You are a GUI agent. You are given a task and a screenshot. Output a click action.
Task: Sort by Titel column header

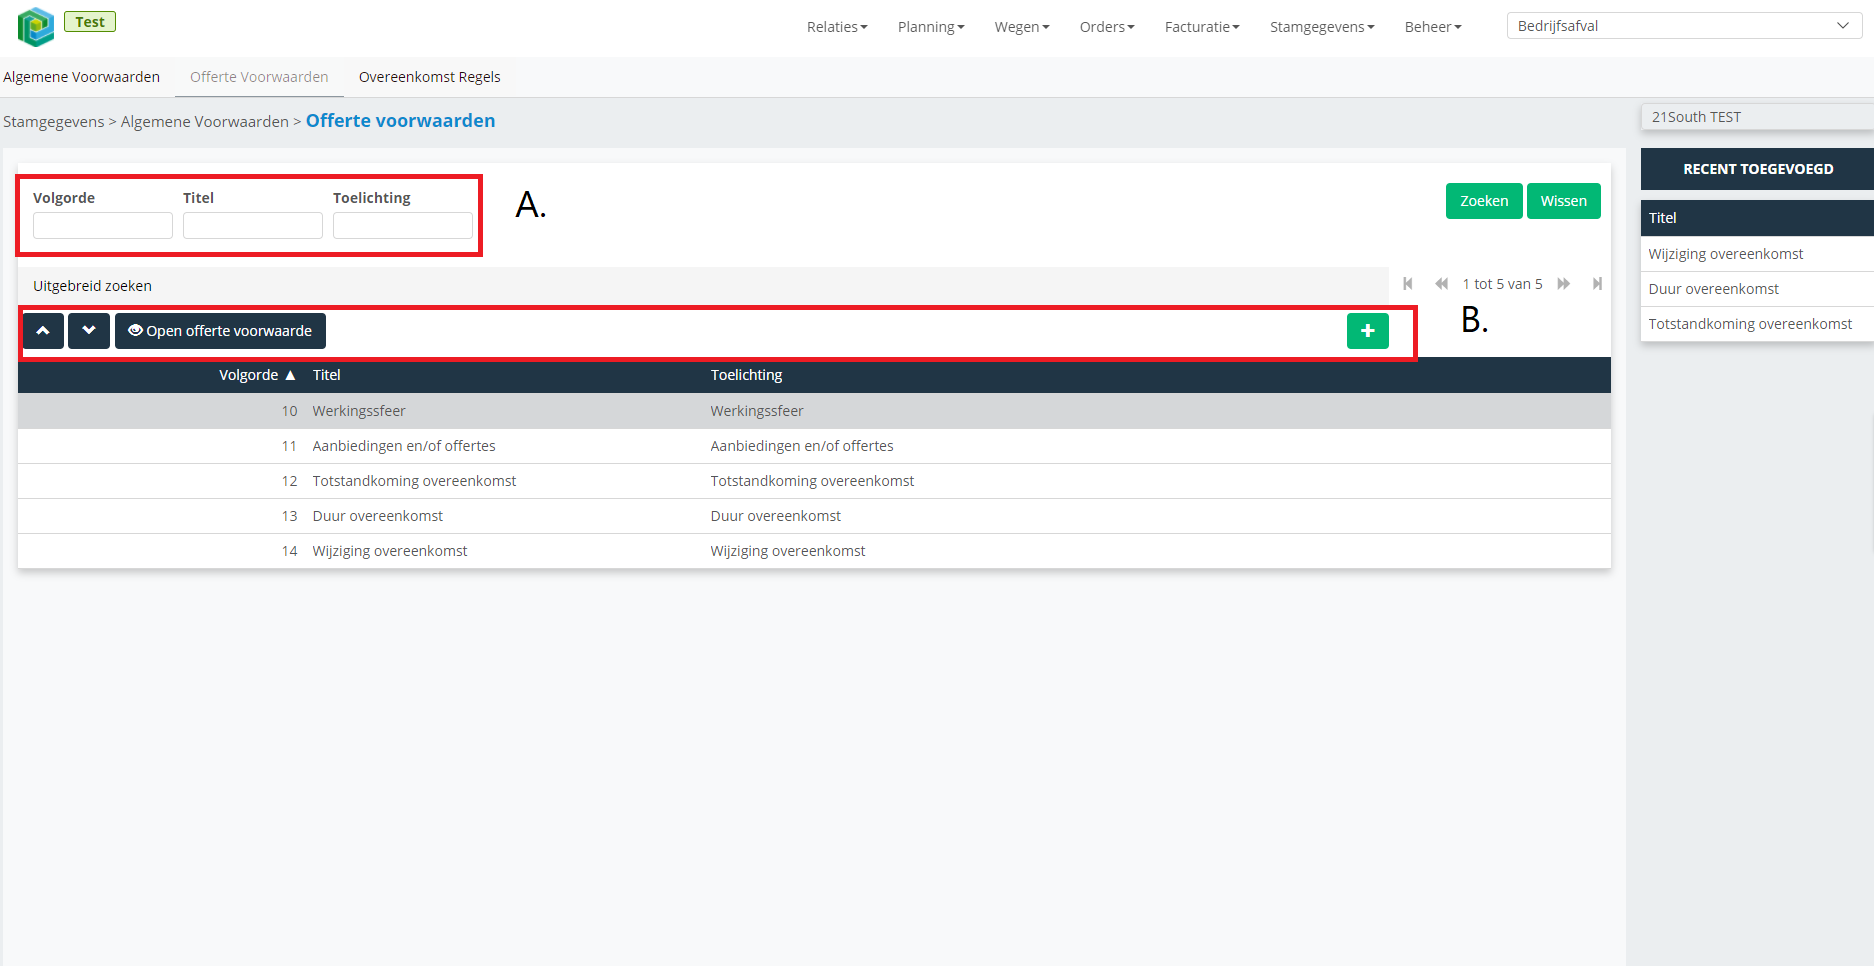327,375
